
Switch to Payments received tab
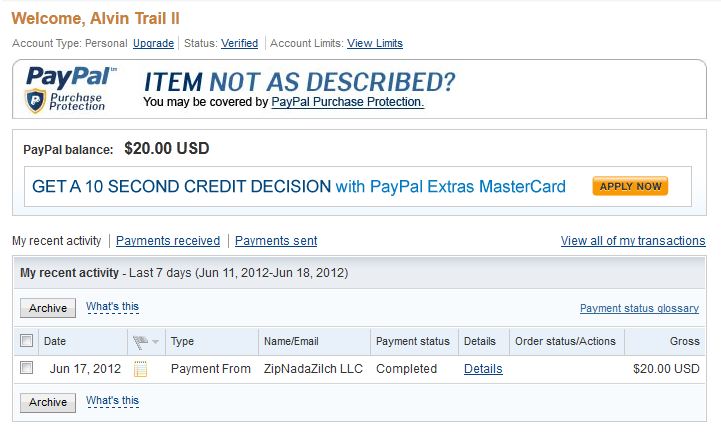click(x=168, y=241)
